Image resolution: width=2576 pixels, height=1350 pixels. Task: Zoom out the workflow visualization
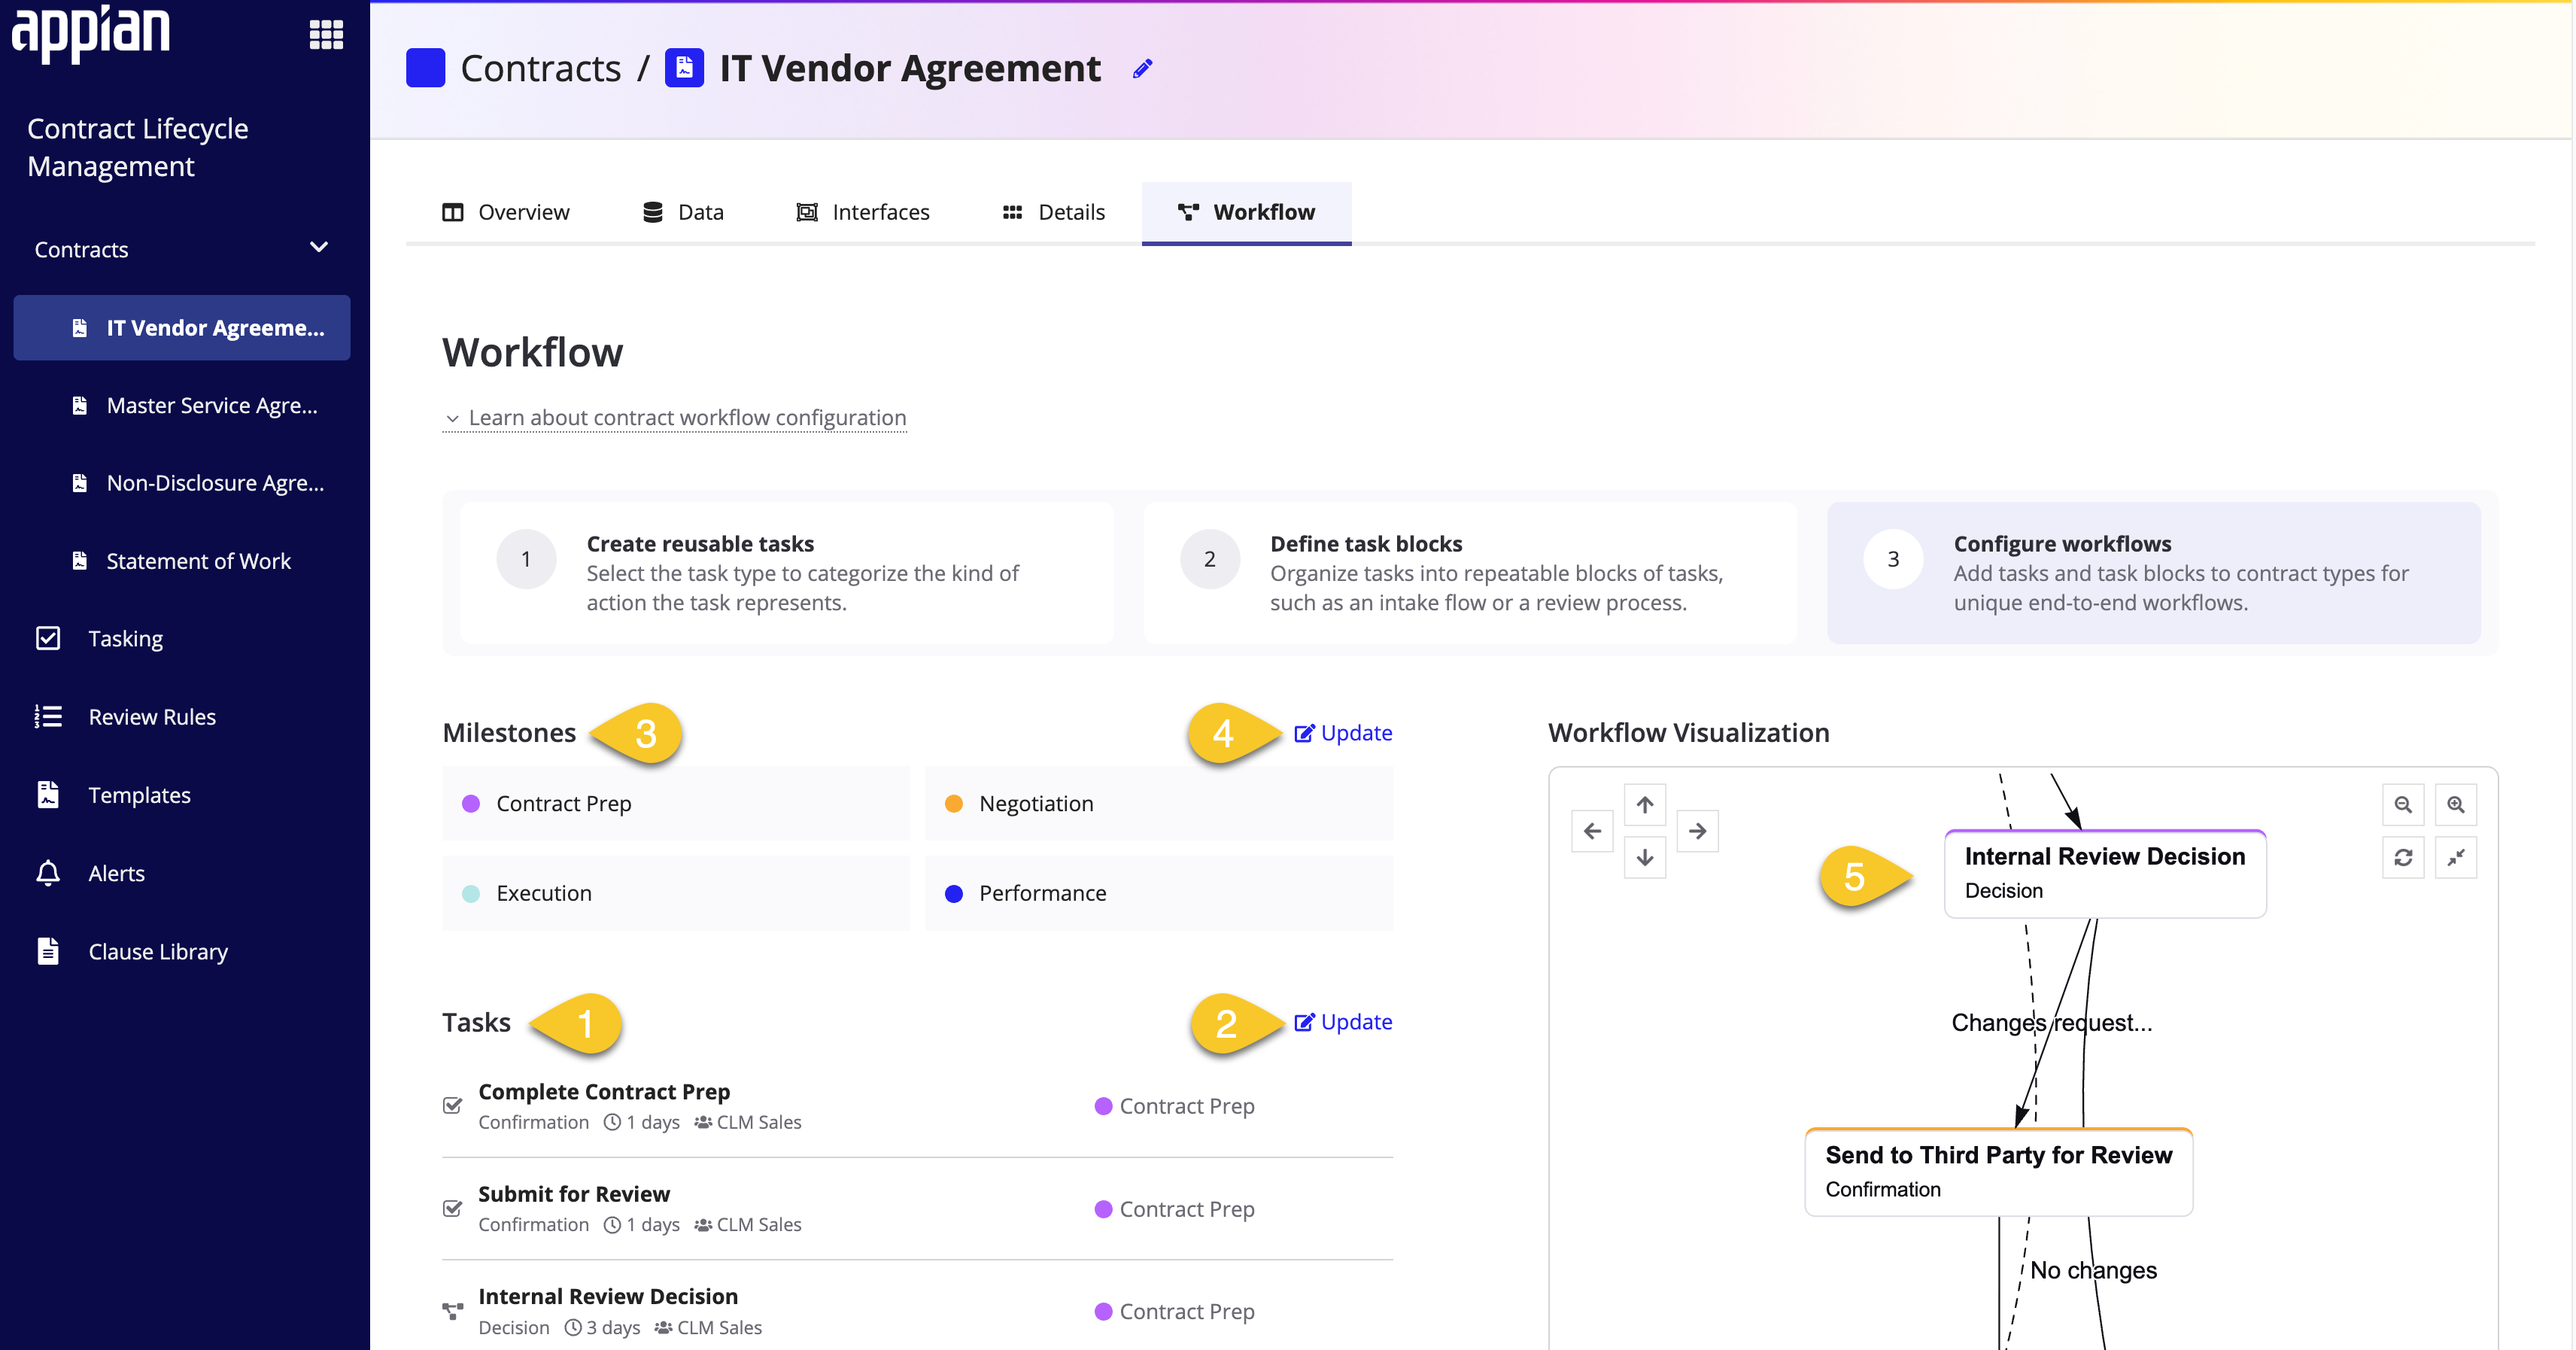(2403, 805)
